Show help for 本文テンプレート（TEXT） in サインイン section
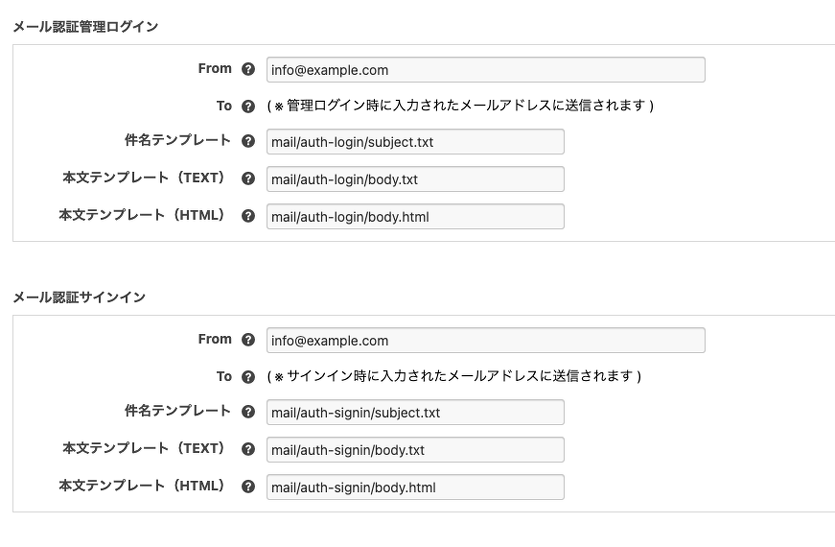The height and width of the screenshot is (547, 835). coord(249,449)
